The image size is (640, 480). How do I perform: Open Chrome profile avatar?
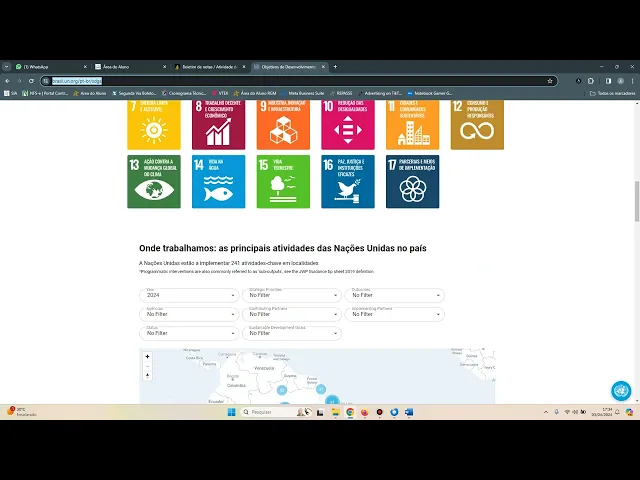click(x=620, y=81)
